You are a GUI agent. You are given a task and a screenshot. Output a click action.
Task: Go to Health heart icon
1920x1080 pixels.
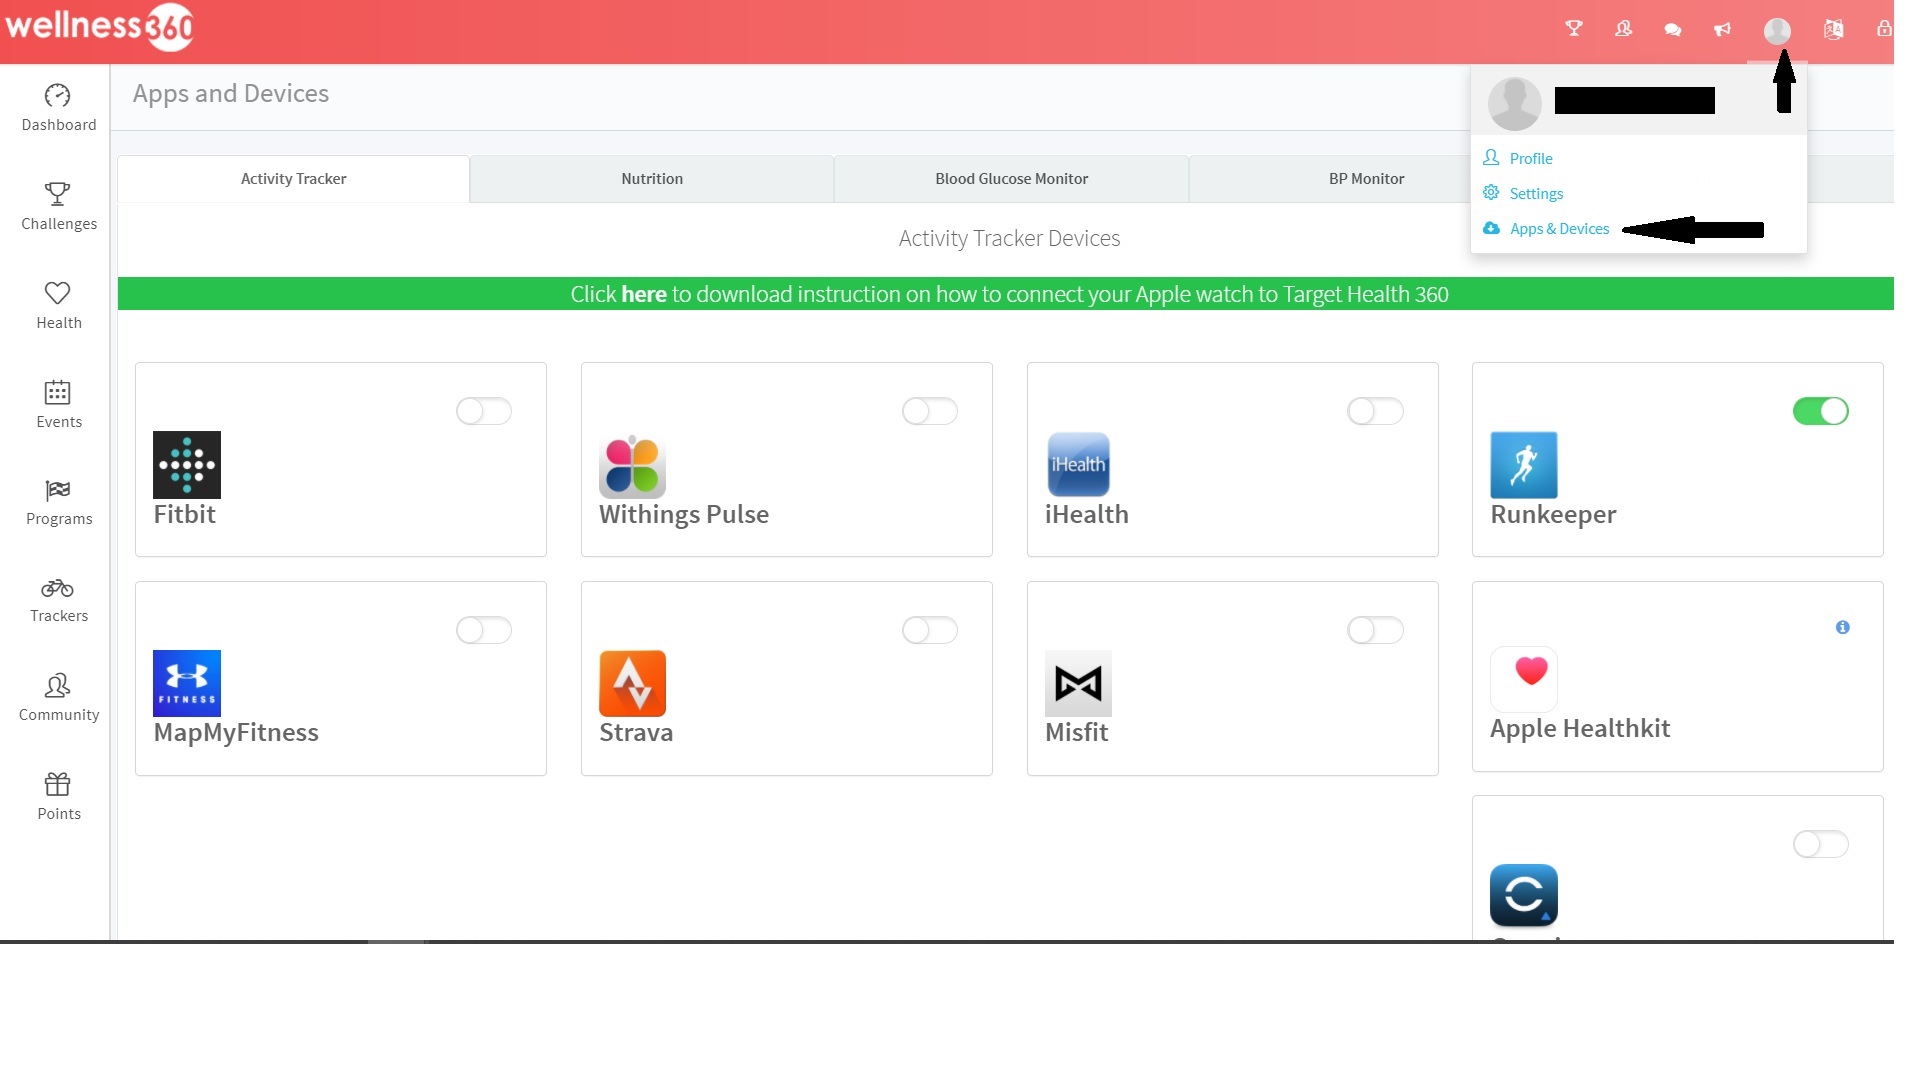(58, 293)
